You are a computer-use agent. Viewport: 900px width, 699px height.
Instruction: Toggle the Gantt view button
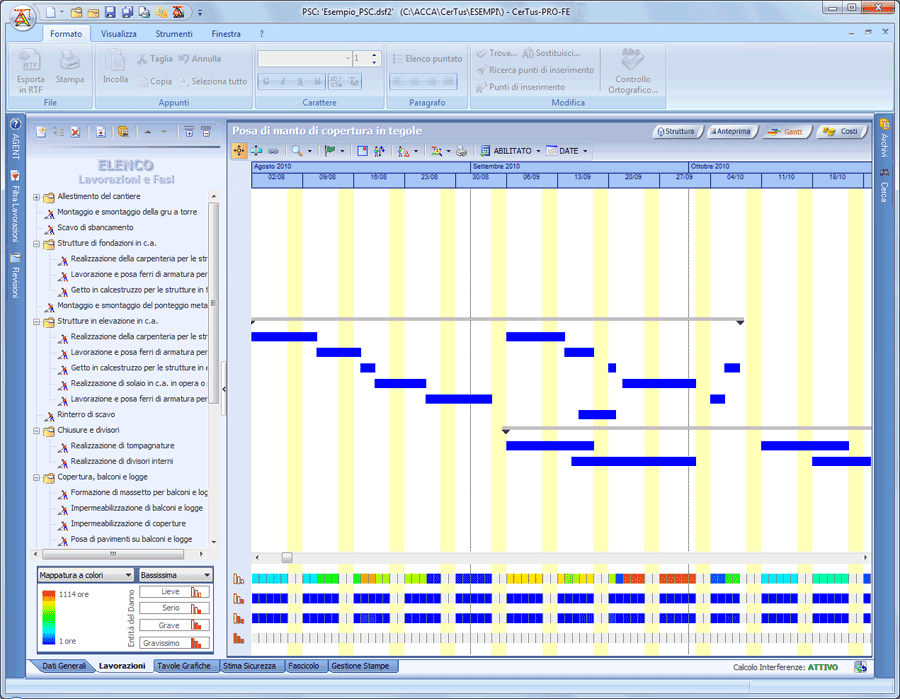coord(785,131)
